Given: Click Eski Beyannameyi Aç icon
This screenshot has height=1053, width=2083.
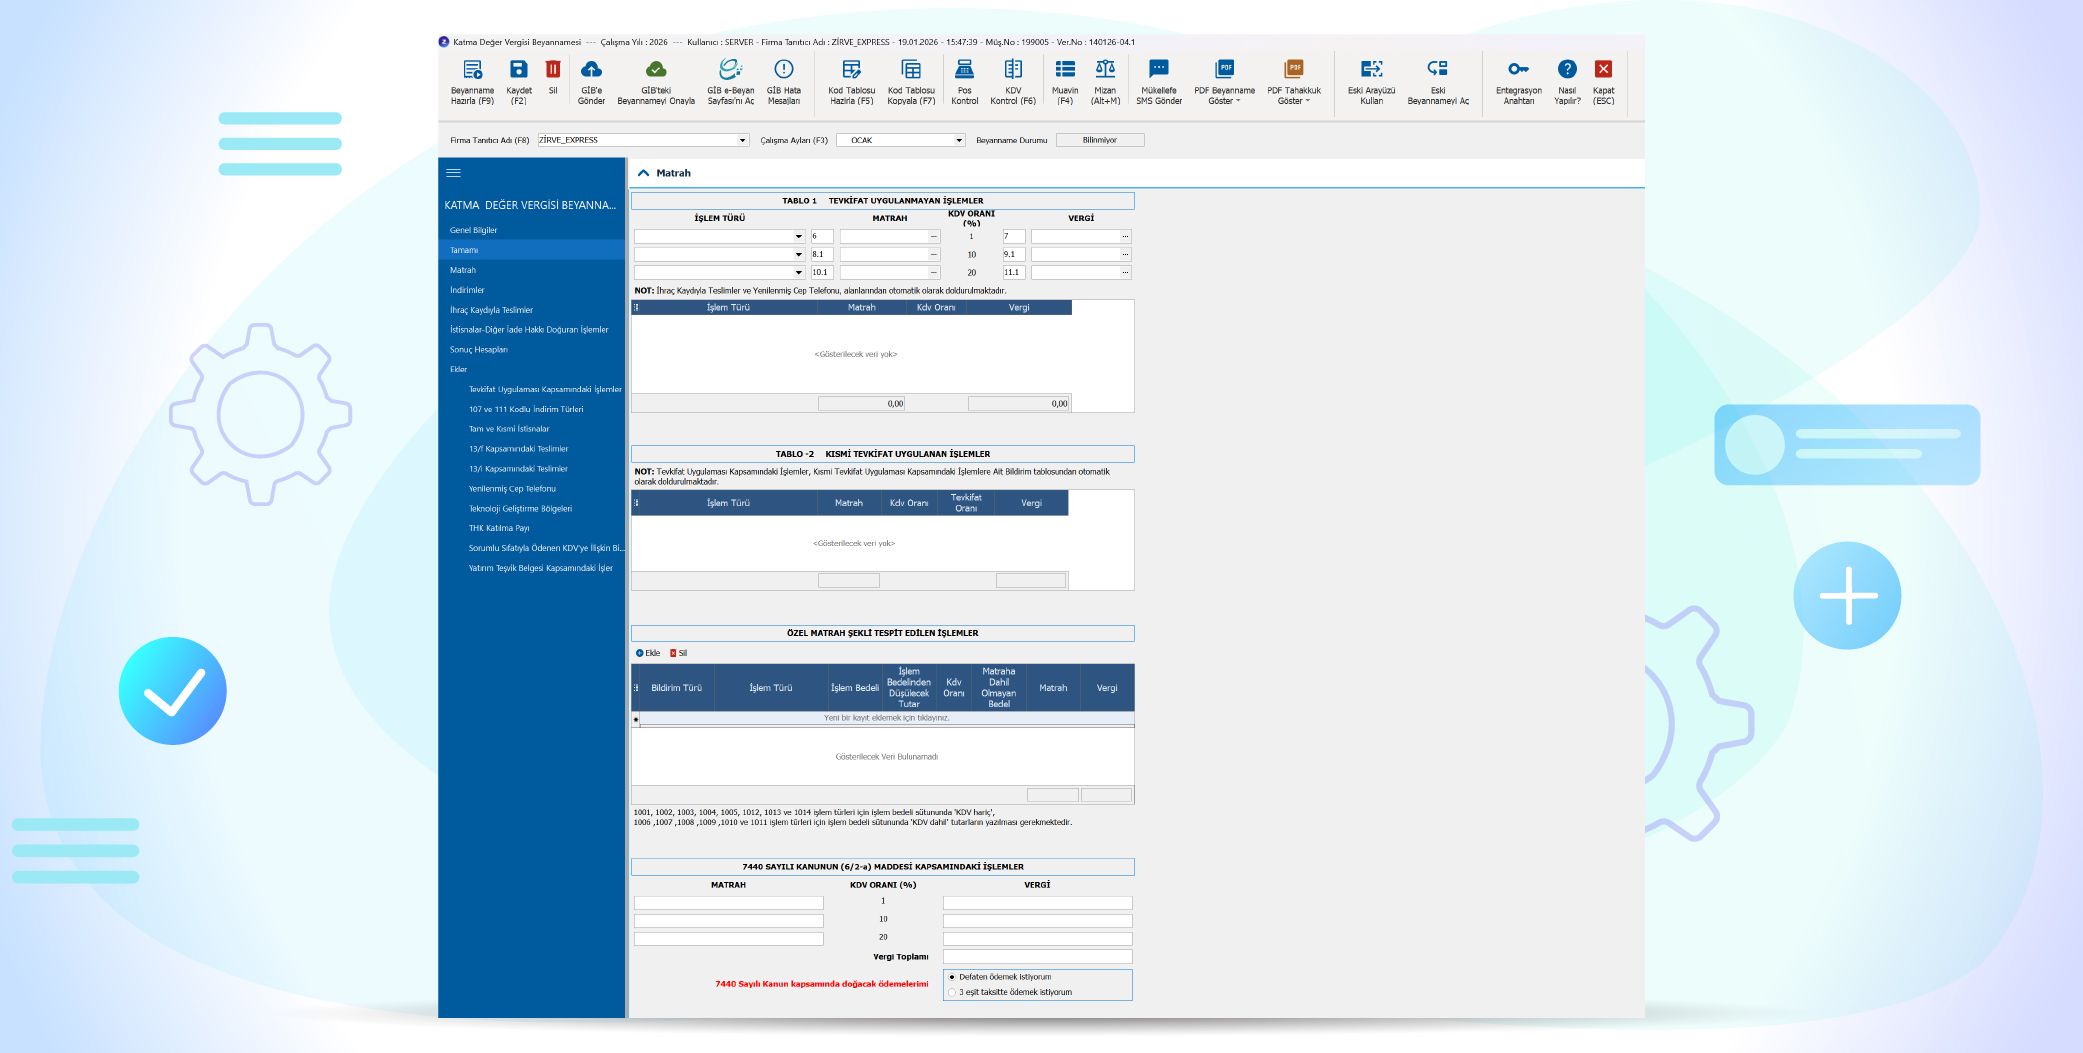Looking at the screenshot, I should point(1437,69).
